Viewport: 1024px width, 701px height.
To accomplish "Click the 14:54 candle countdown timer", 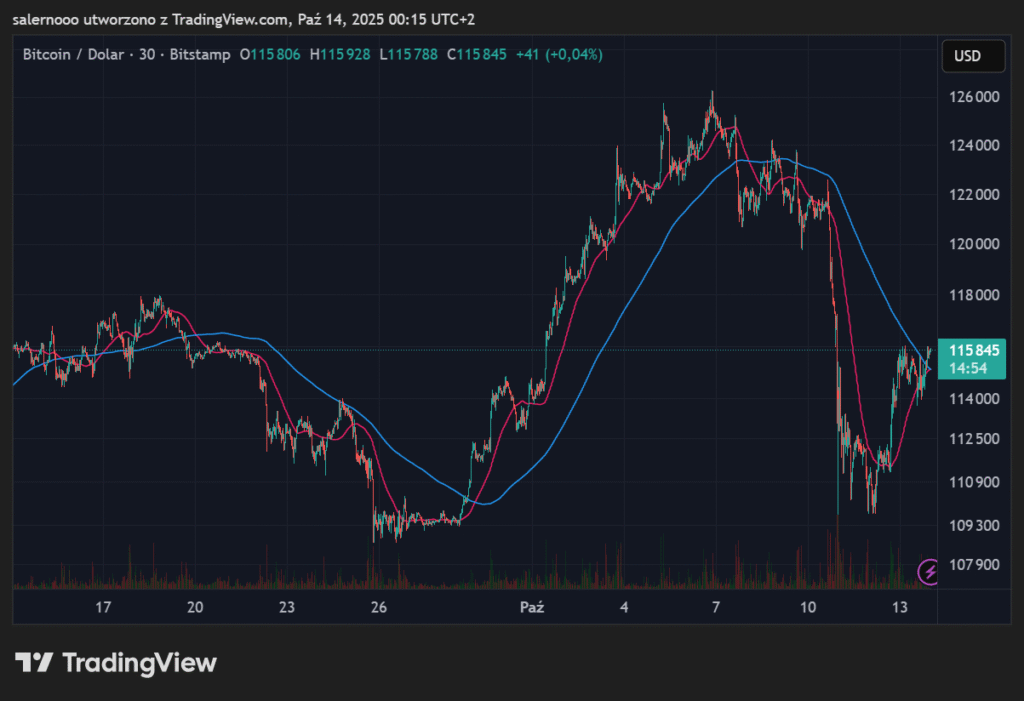I will pyautogui.click(x=968, y=368).
